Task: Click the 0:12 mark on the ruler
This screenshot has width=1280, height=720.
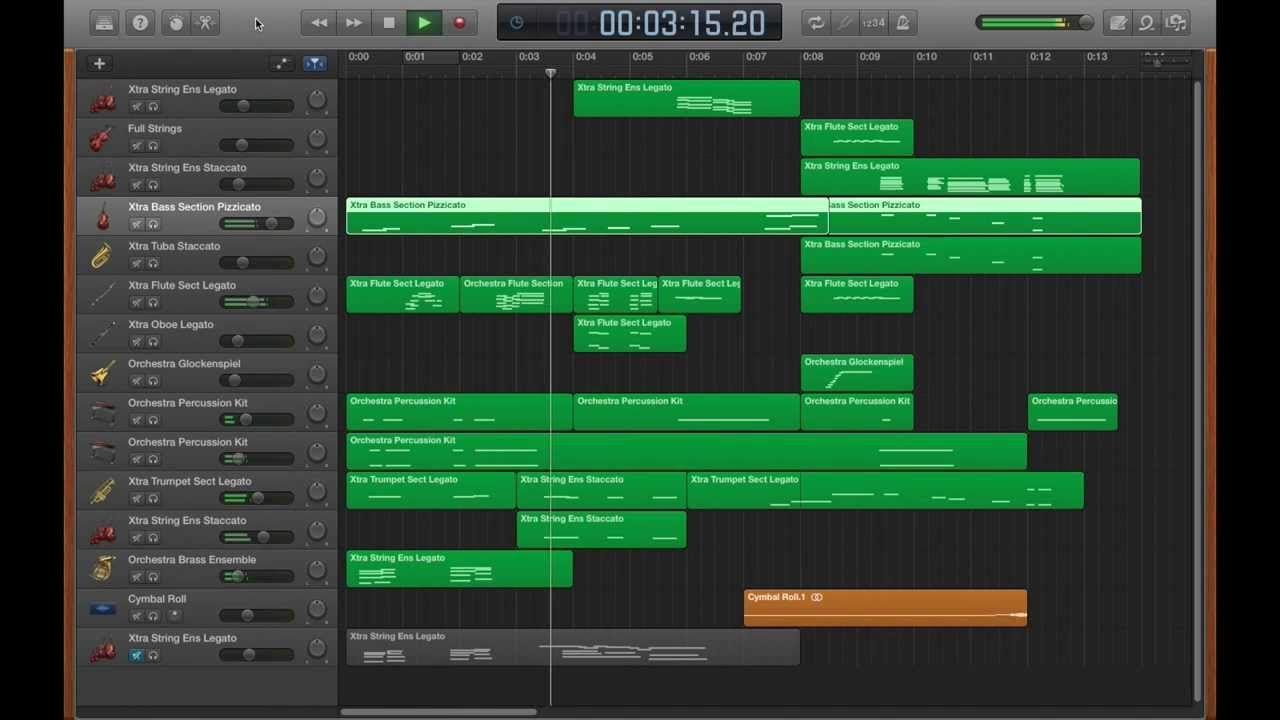Action: tap(1040, 57)
